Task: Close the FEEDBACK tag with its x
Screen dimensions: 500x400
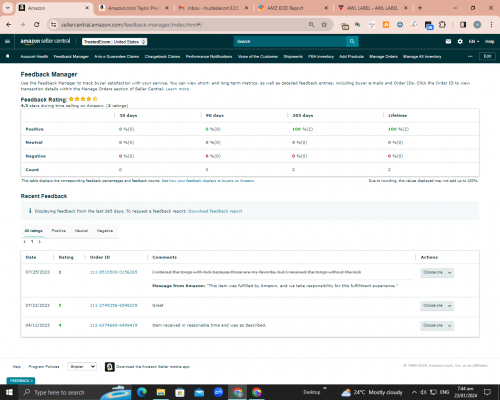Action: [x=32, y=381]
